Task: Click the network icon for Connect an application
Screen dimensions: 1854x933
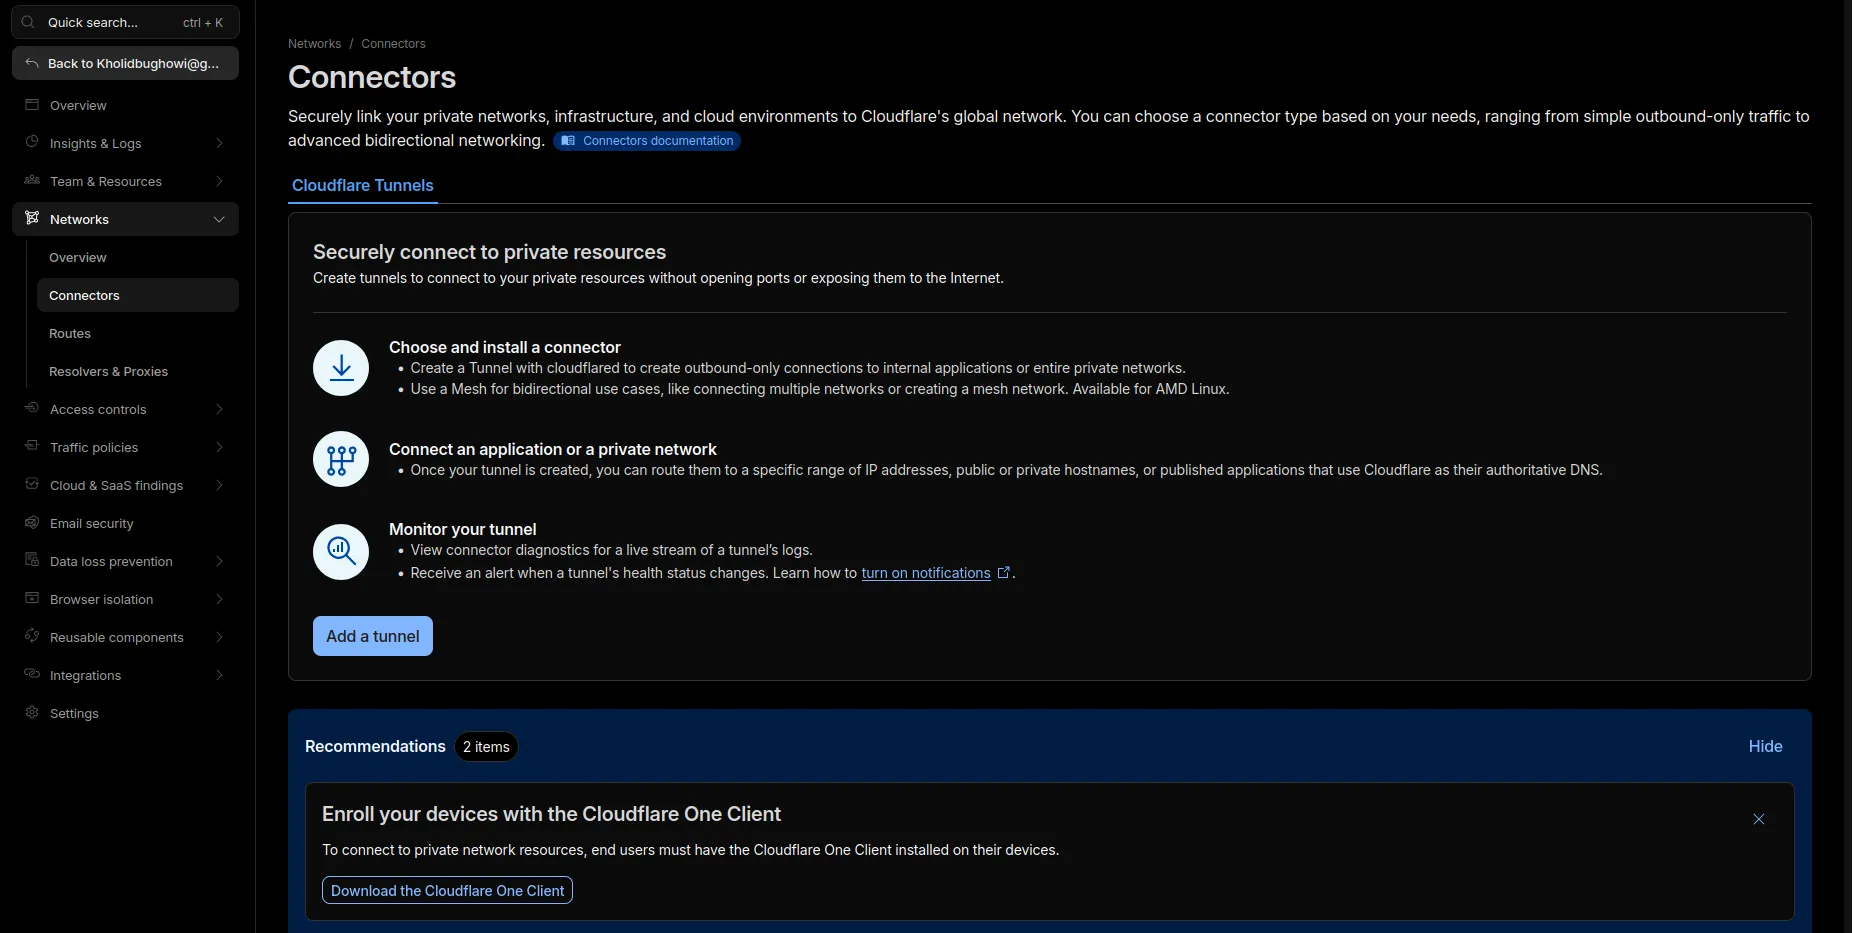Action: pos(341,459)
